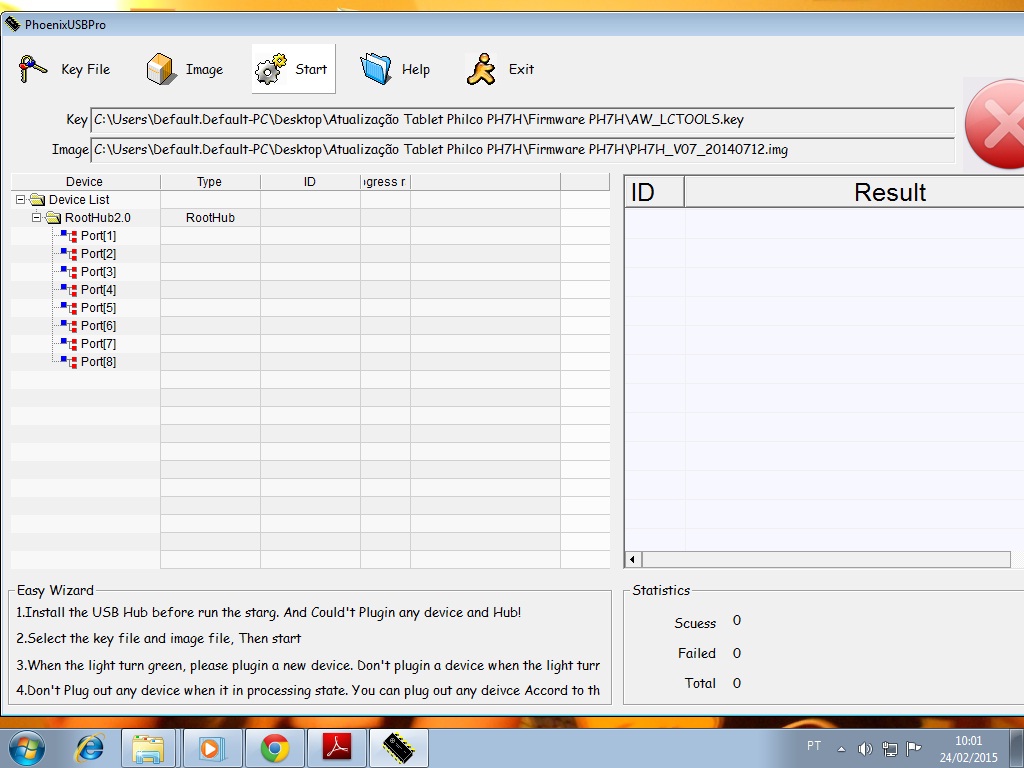
Task: Select the Port[5] USB icon
Action: [x=69, y=308]
